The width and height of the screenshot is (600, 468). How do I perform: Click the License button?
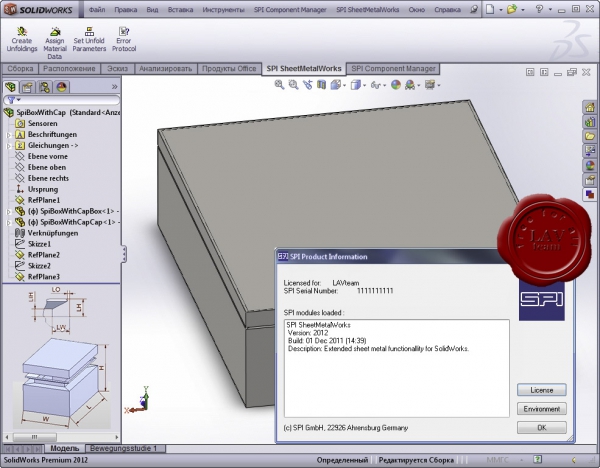(x=541, y=390)
